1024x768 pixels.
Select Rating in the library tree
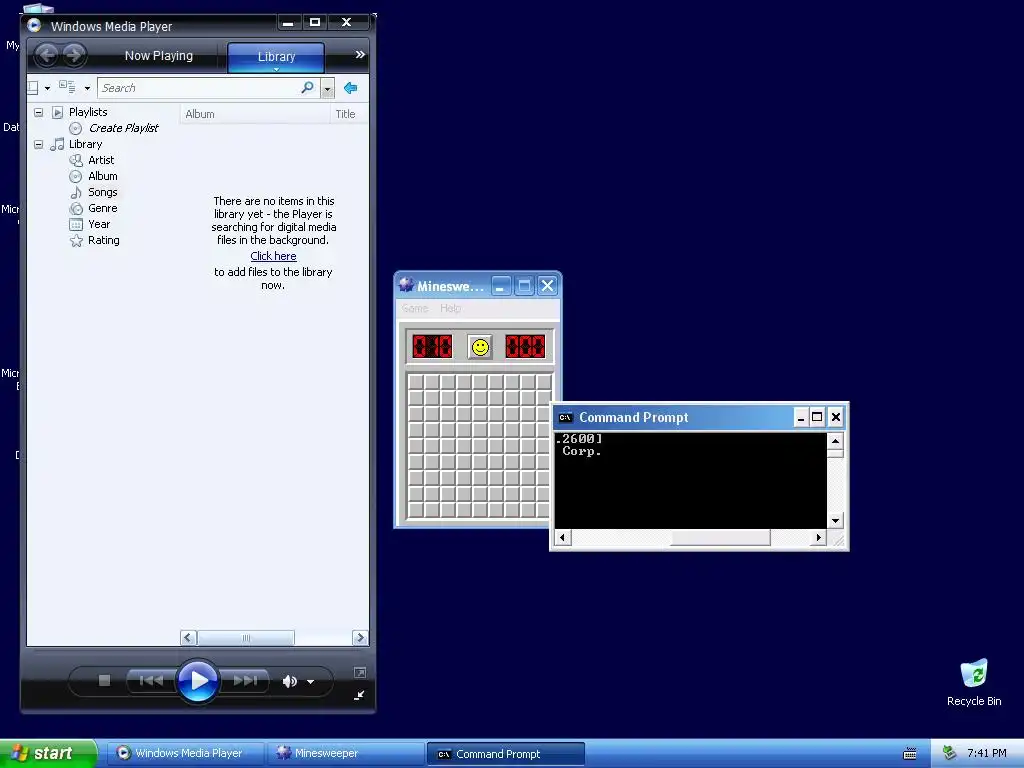pyautogui.click(x=103, y=240)
